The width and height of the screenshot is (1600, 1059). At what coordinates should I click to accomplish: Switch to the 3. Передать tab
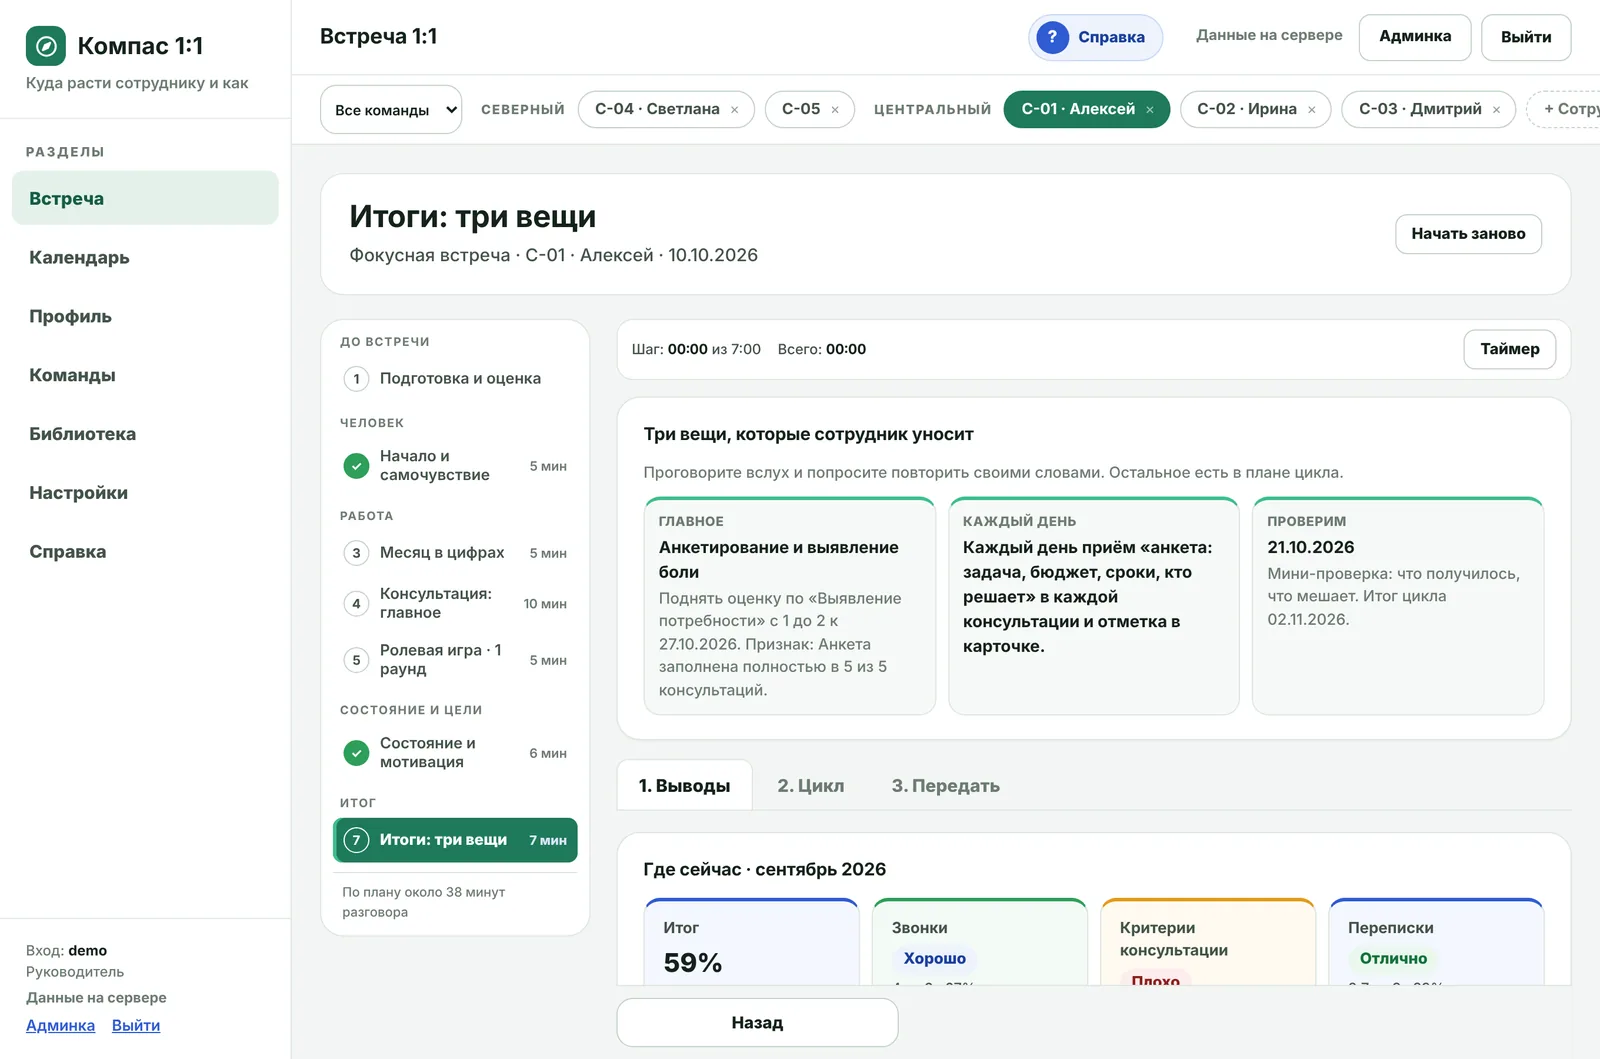click(945, 786)
